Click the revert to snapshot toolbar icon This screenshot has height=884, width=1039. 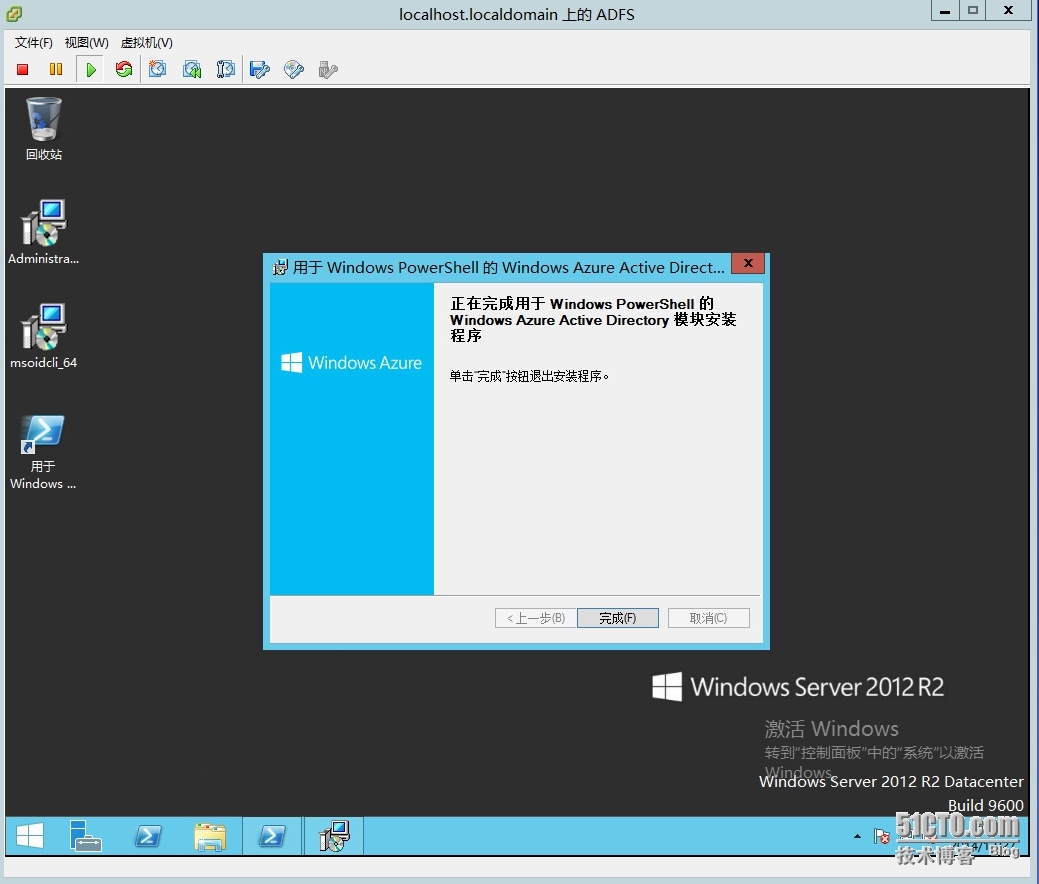[191, 69]
